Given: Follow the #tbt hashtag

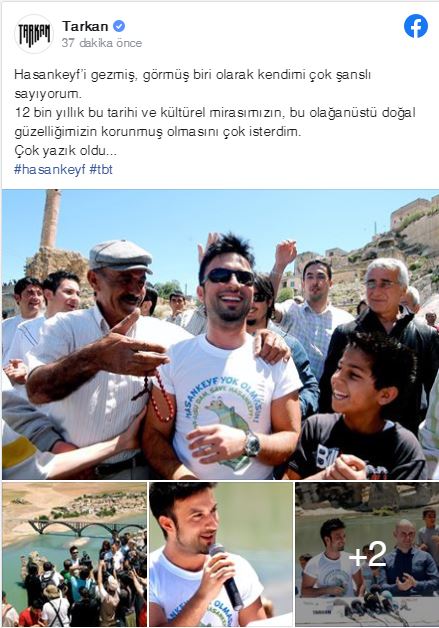Looking at the screenshot, I should pyautogui.click(x=101, y=169).
